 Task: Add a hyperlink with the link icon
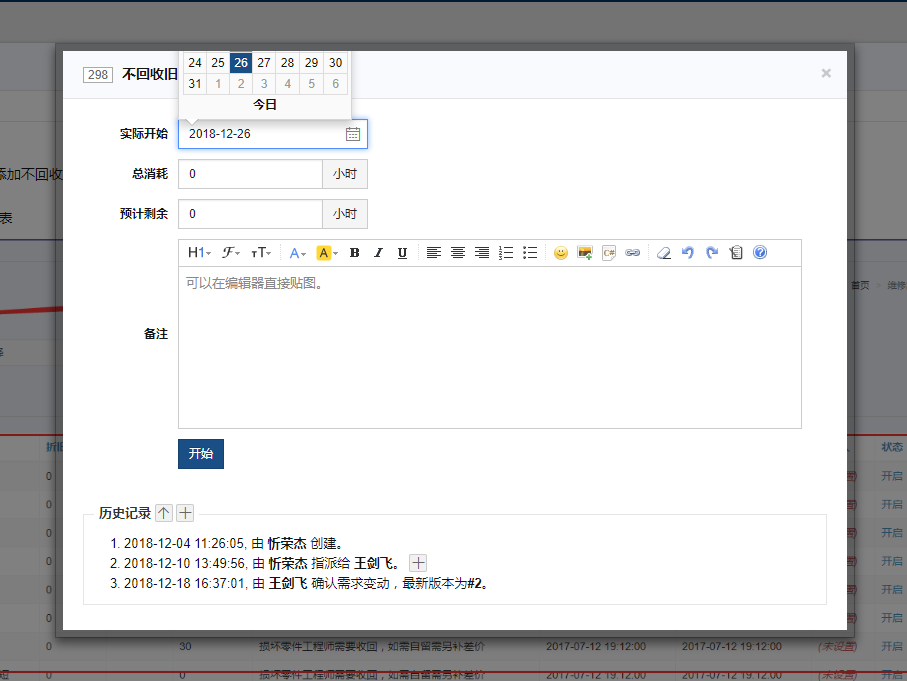(632, 253)
